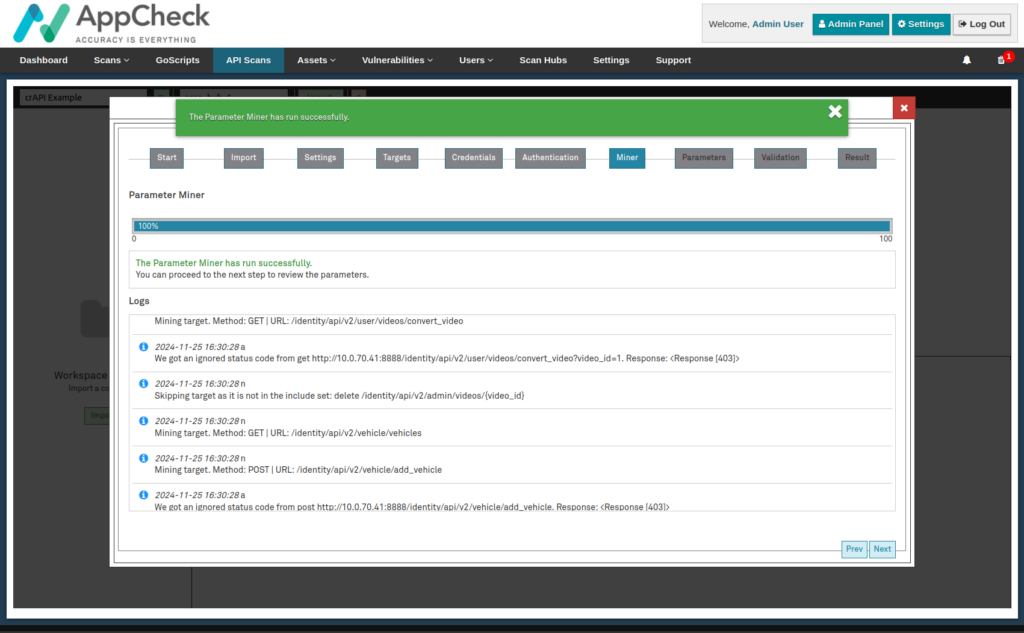Image resolution: width=1024 pixels, height=633 pixels.
Task: Go to the Parameters wizard step
Action: pyautogui.click(x=704, y=158)
